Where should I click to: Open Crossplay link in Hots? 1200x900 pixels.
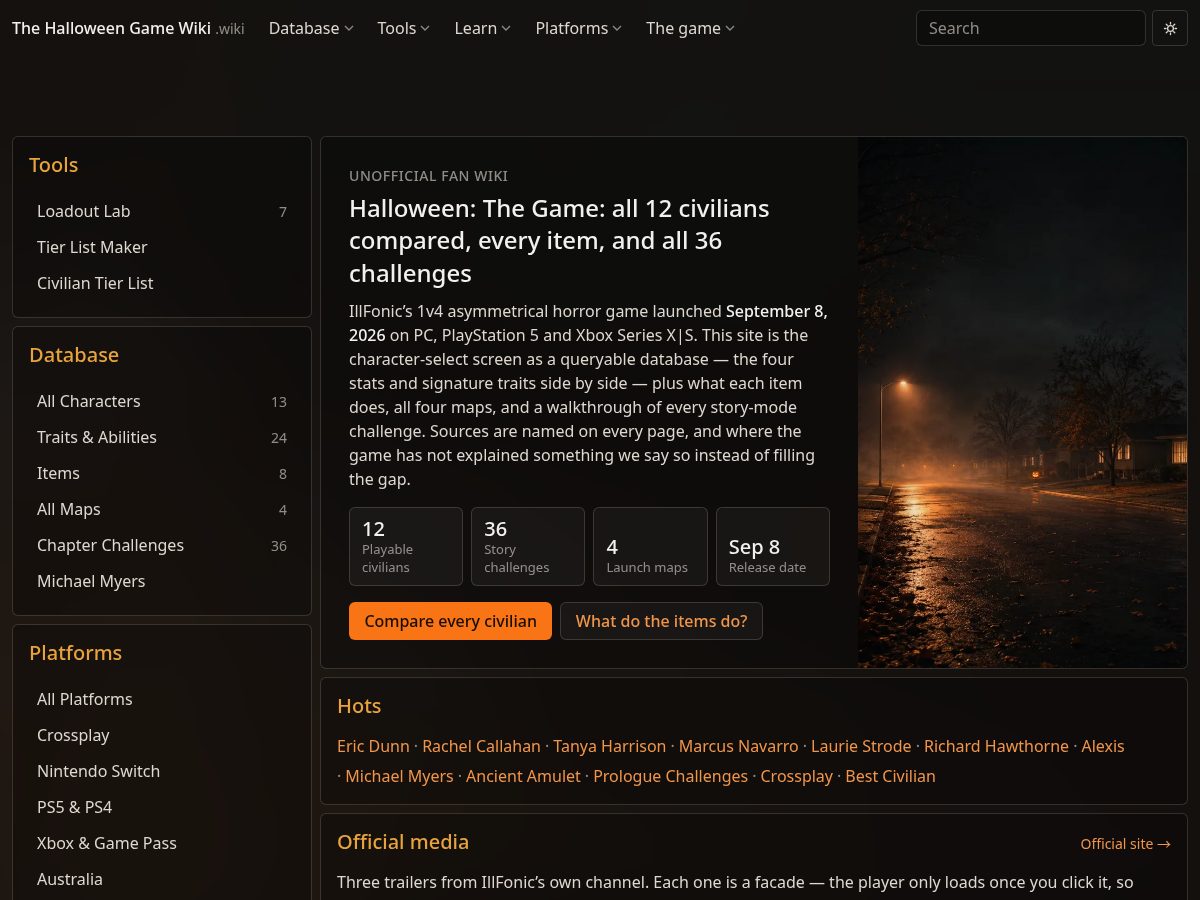tap(796, 776)
